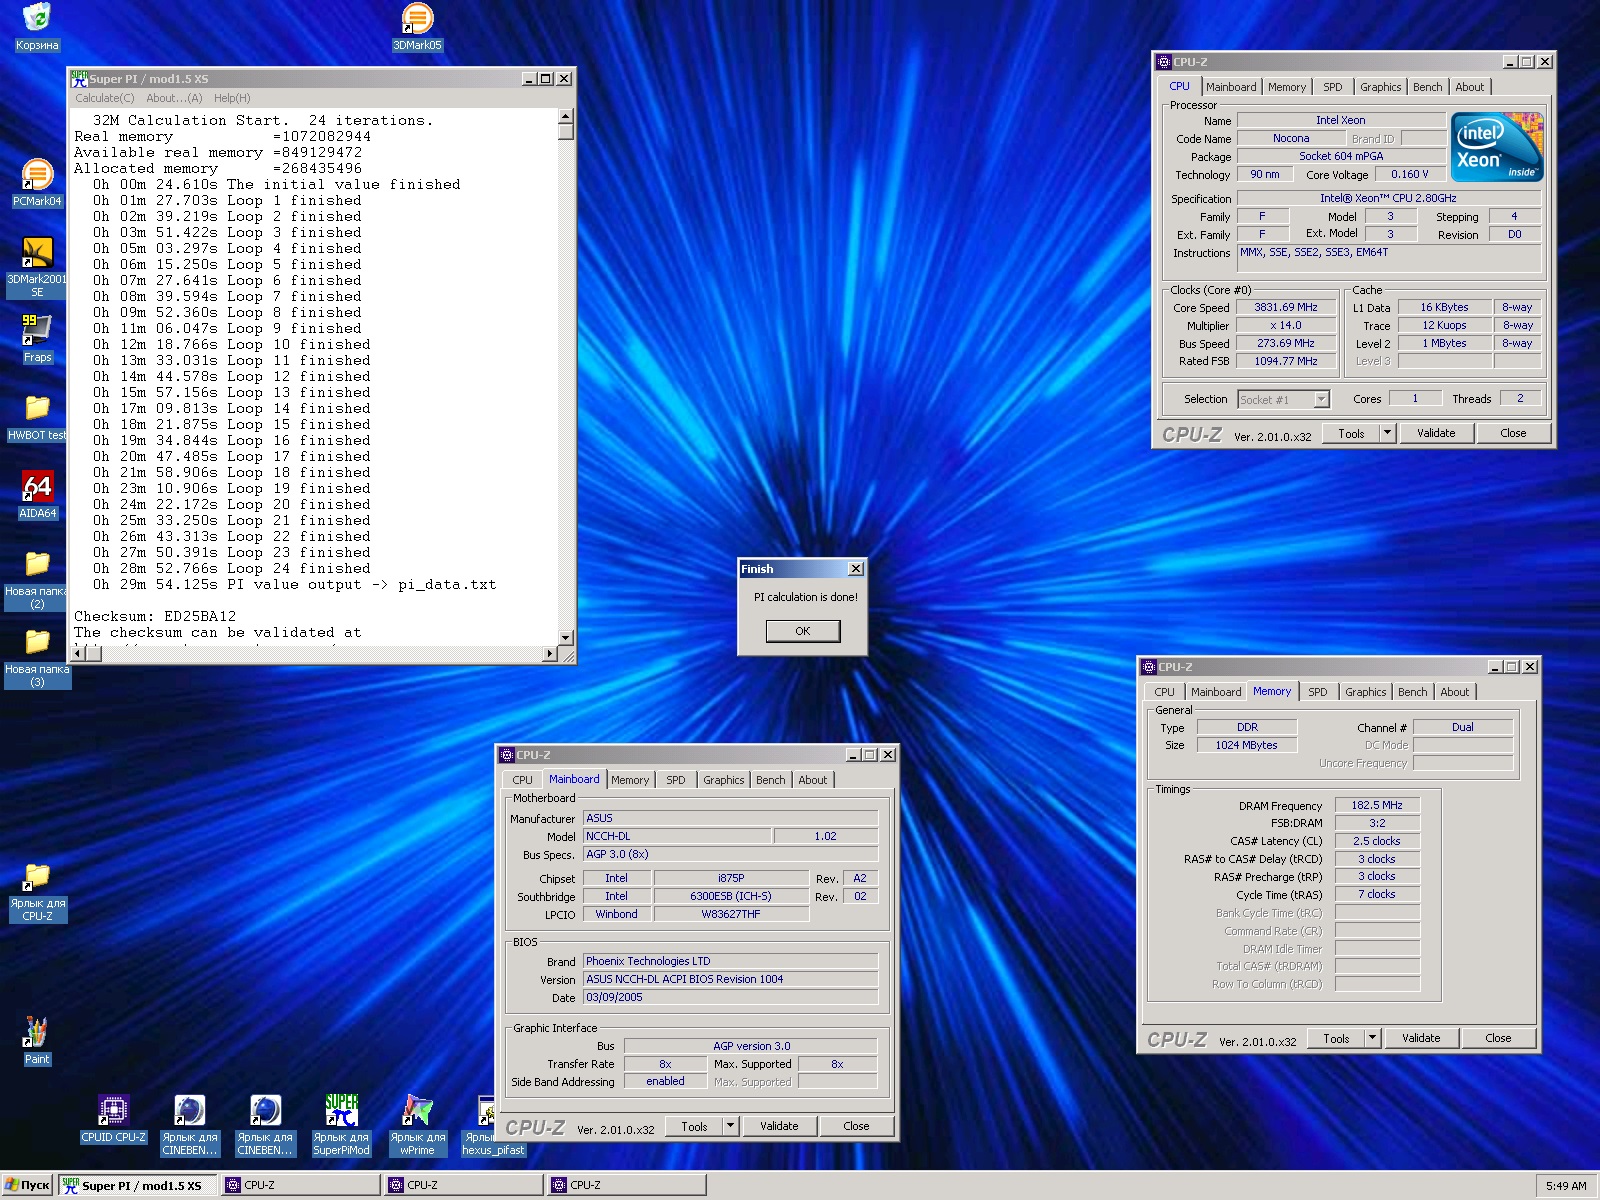The image size is (1600, 1200).
Task: Click Close button in Memory CPU-Z window
Action: 1498,1038
